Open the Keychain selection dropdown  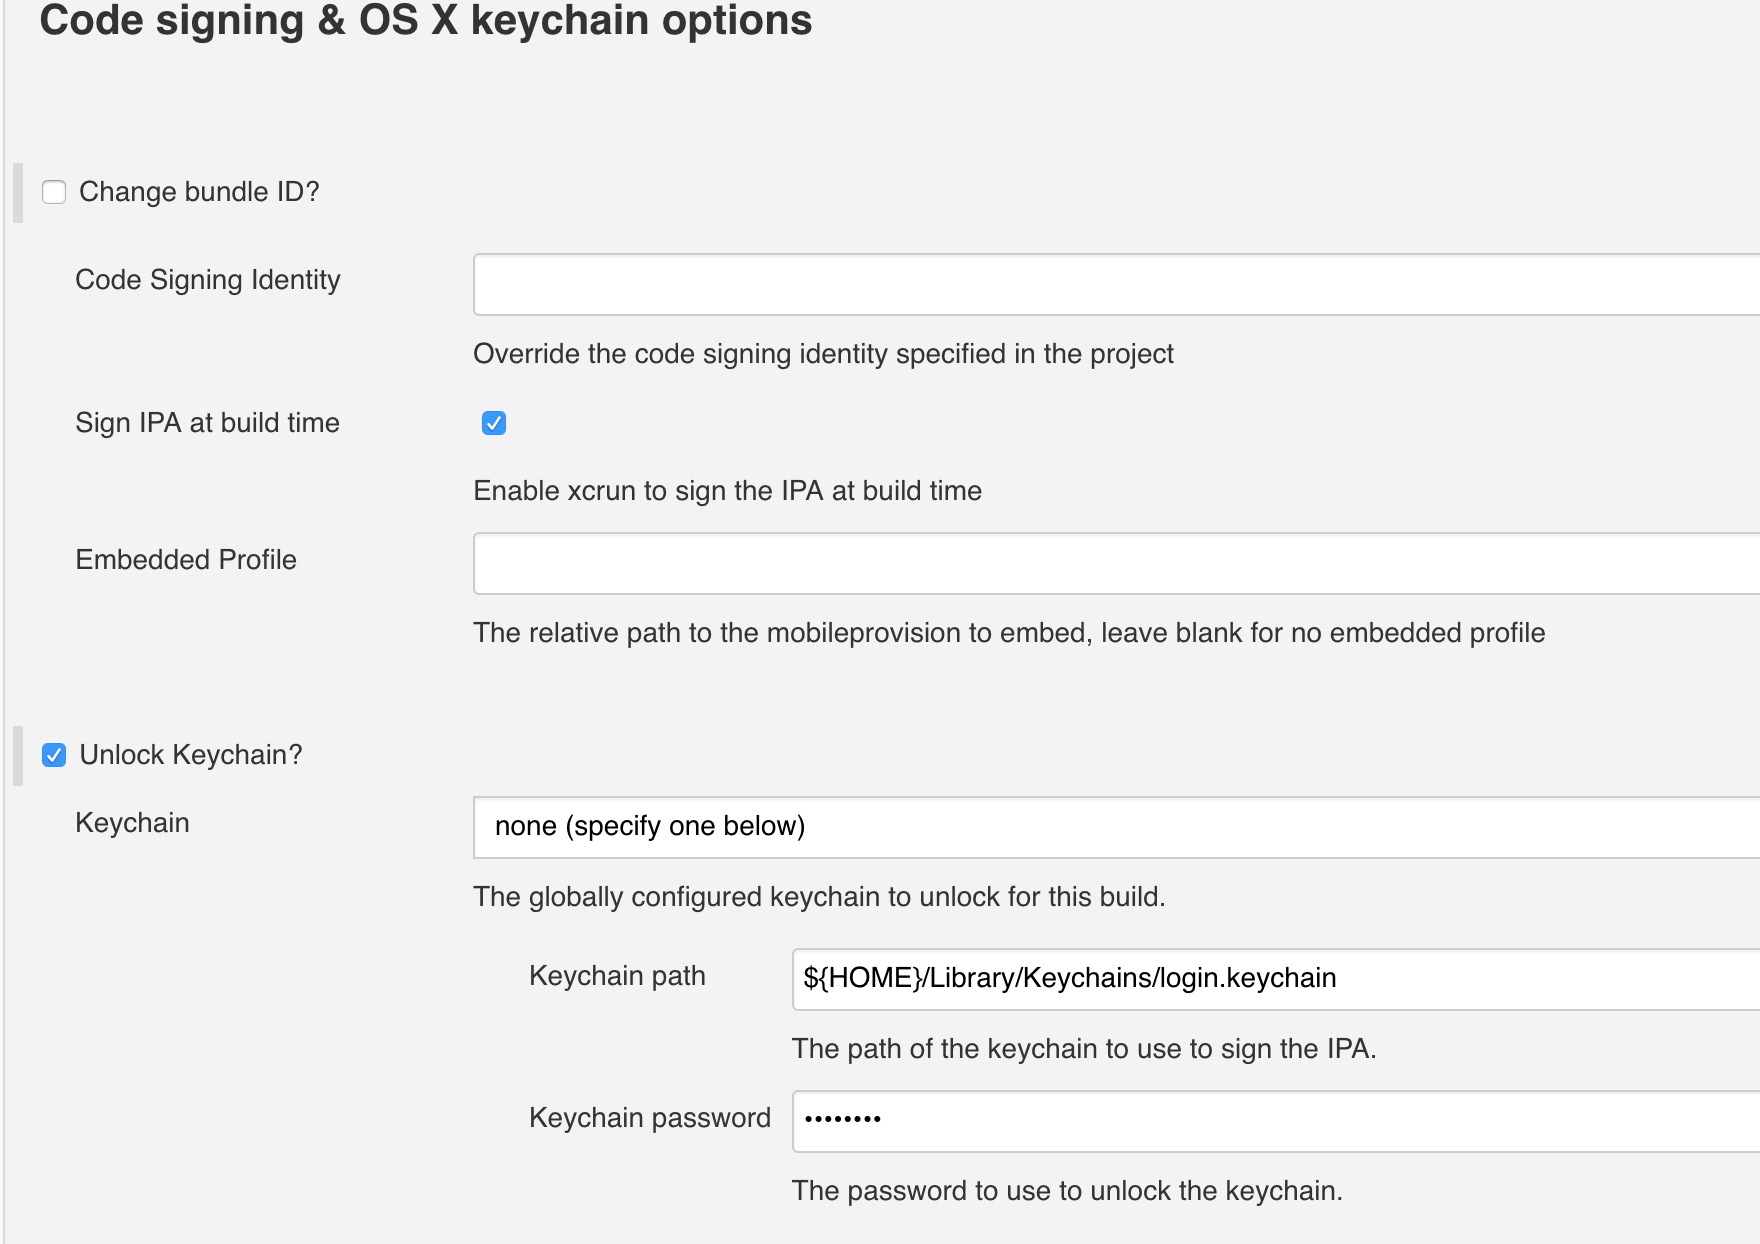pos(1115,827)
